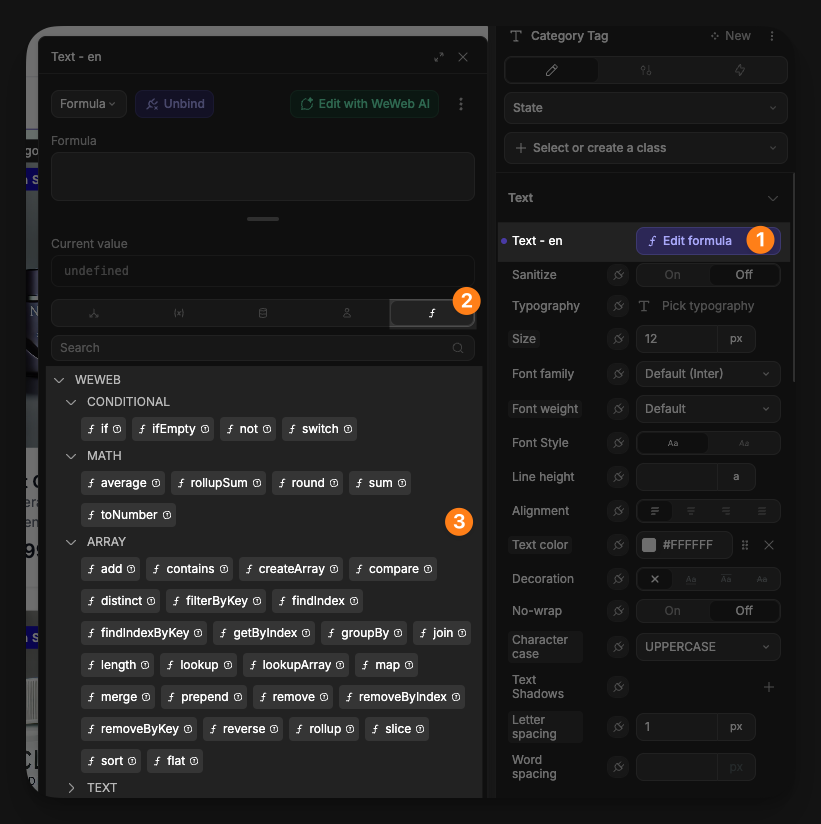Enable Sanitize by clicking On
The image size is (821, 824).
coord(670,274)
